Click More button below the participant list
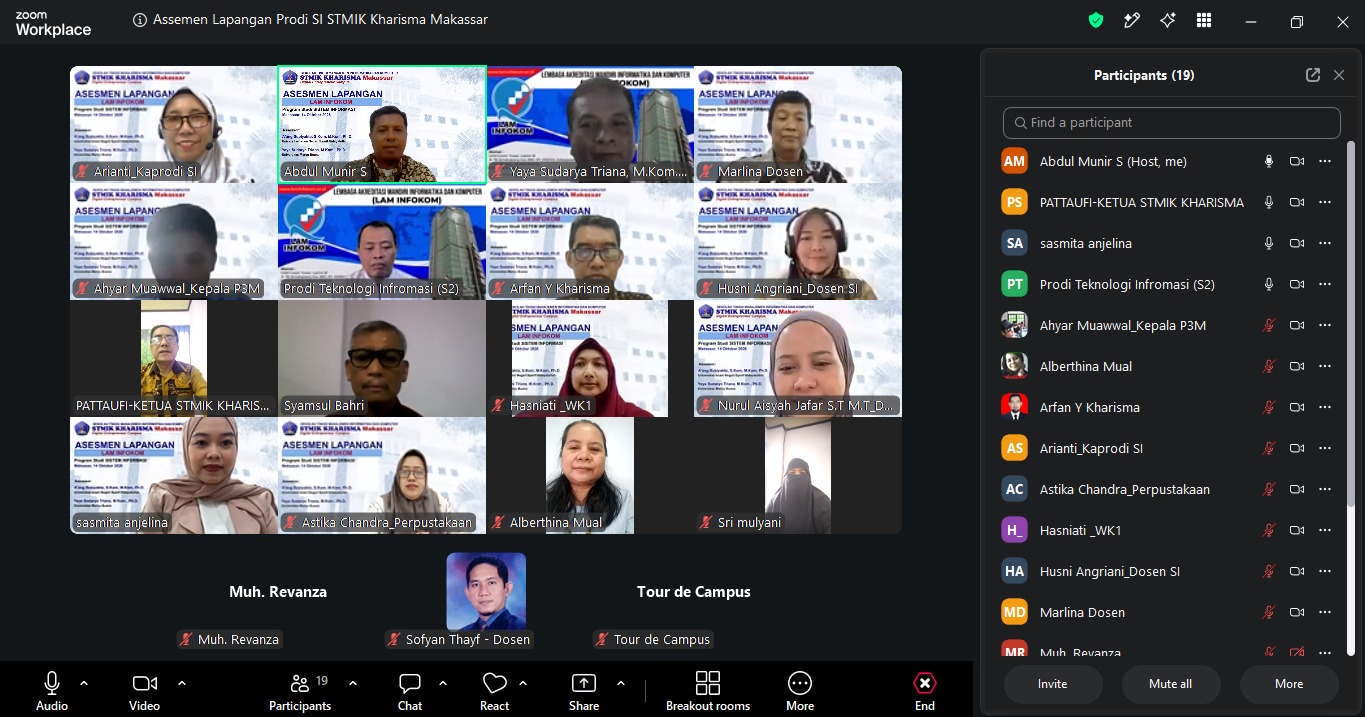The image size is (1365, 717). click(1289, 684)
